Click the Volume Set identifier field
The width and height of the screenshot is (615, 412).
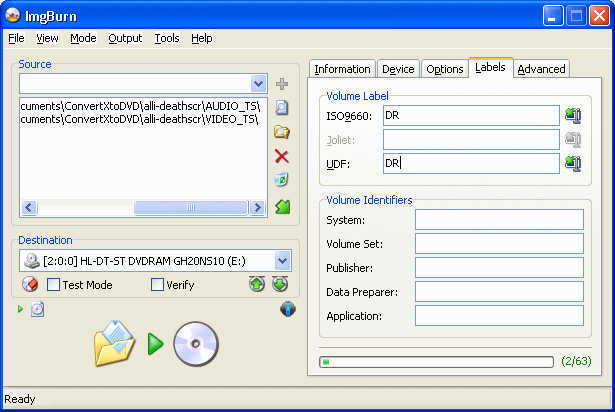499,244
